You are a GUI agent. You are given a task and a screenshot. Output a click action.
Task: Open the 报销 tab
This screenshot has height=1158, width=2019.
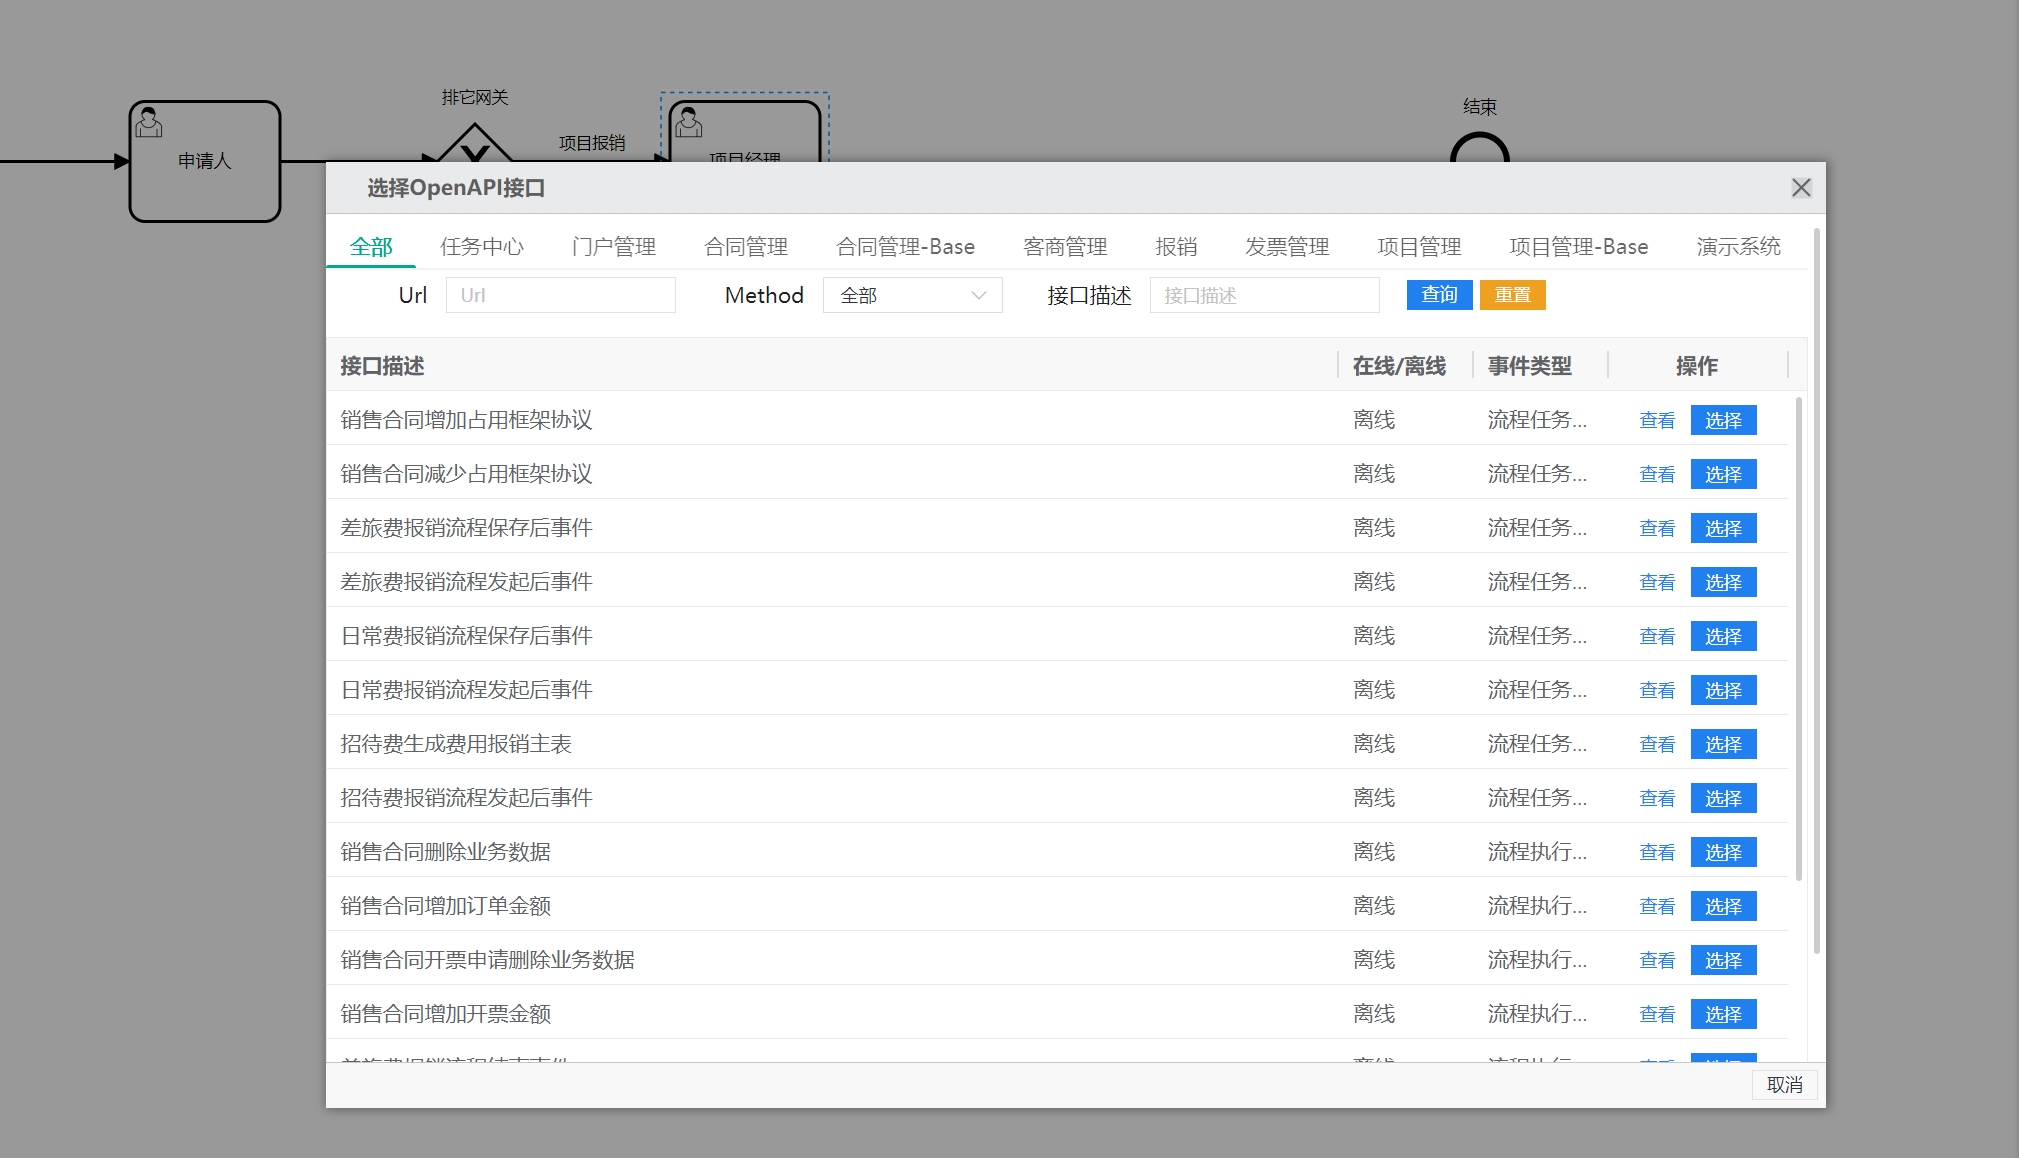coord(1175,247)
